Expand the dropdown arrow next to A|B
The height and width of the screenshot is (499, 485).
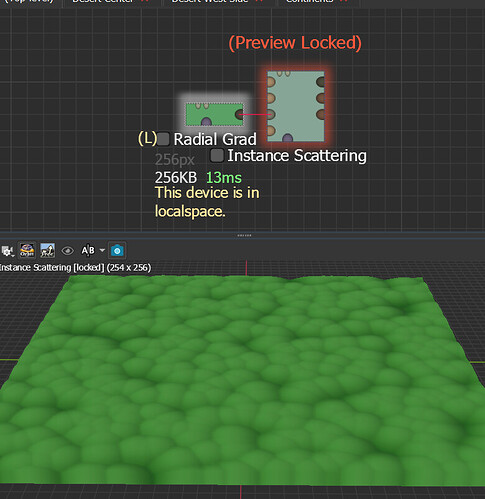click(102, 250)
